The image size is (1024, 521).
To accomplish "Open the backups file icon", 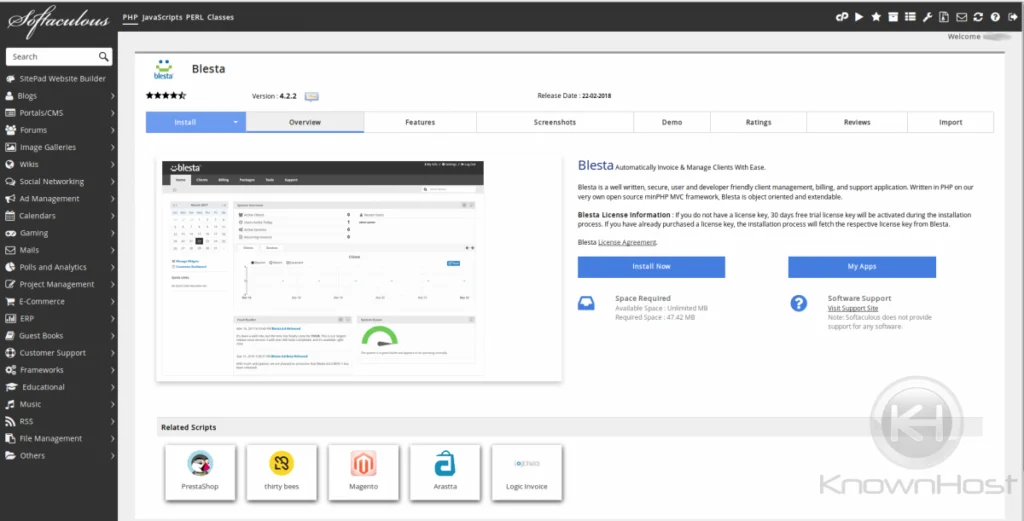I will (944, 17).
